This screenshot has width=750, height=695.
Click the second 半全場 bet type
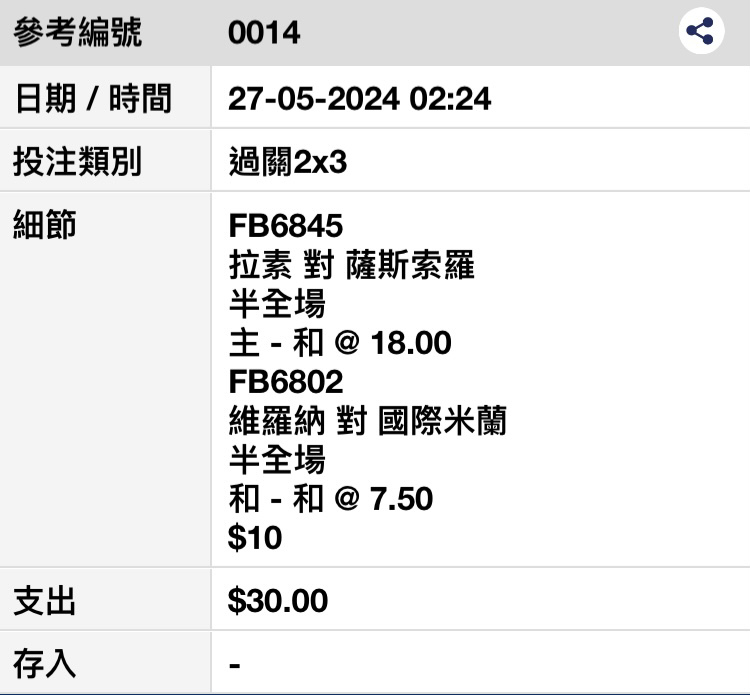click(277, 460)
